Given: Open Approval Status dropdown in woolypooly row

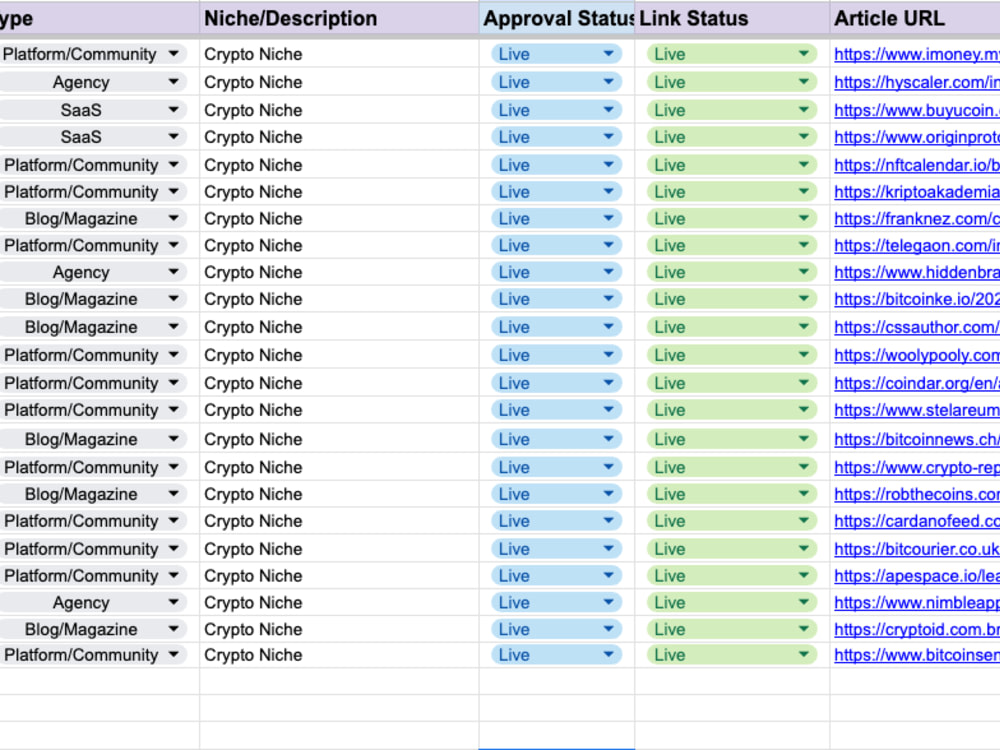Looking at the screenshot, I should coord(608,355).
